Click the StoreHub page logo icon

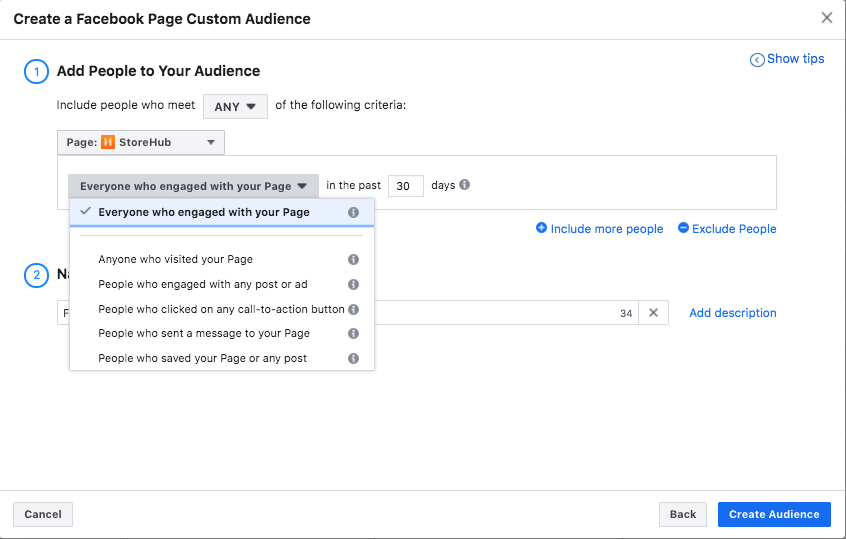[108, 142]
